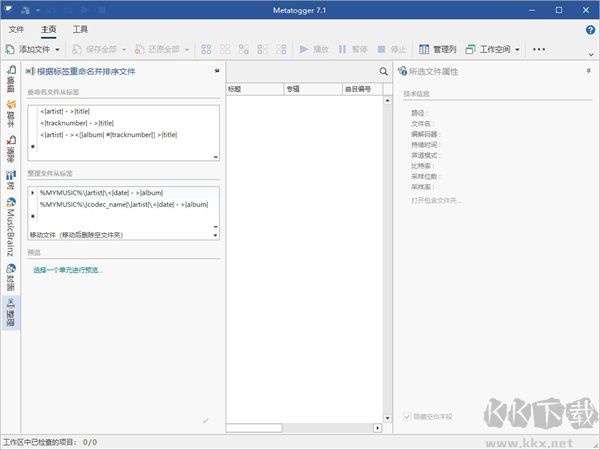
Task: Click the 选择一个单元进行预览 preview link
Action: (x=68, y=270)
